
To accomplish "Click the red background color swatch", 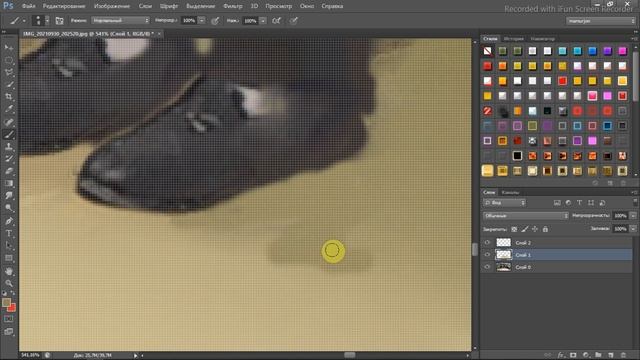I will pos(12,308).
